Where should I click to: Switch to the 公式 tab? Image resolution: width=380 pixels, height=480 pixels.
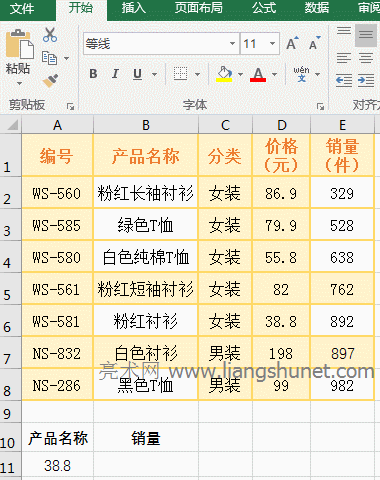tap(264, 8)
